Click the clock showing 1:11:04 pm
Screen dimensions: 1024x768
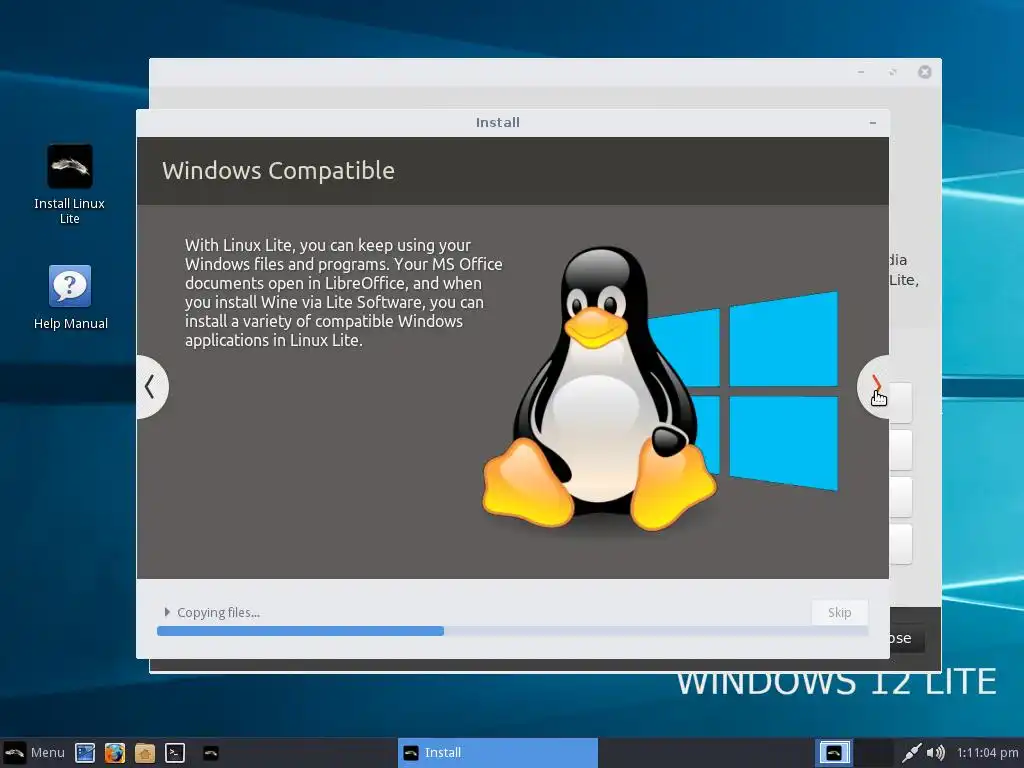987,753
